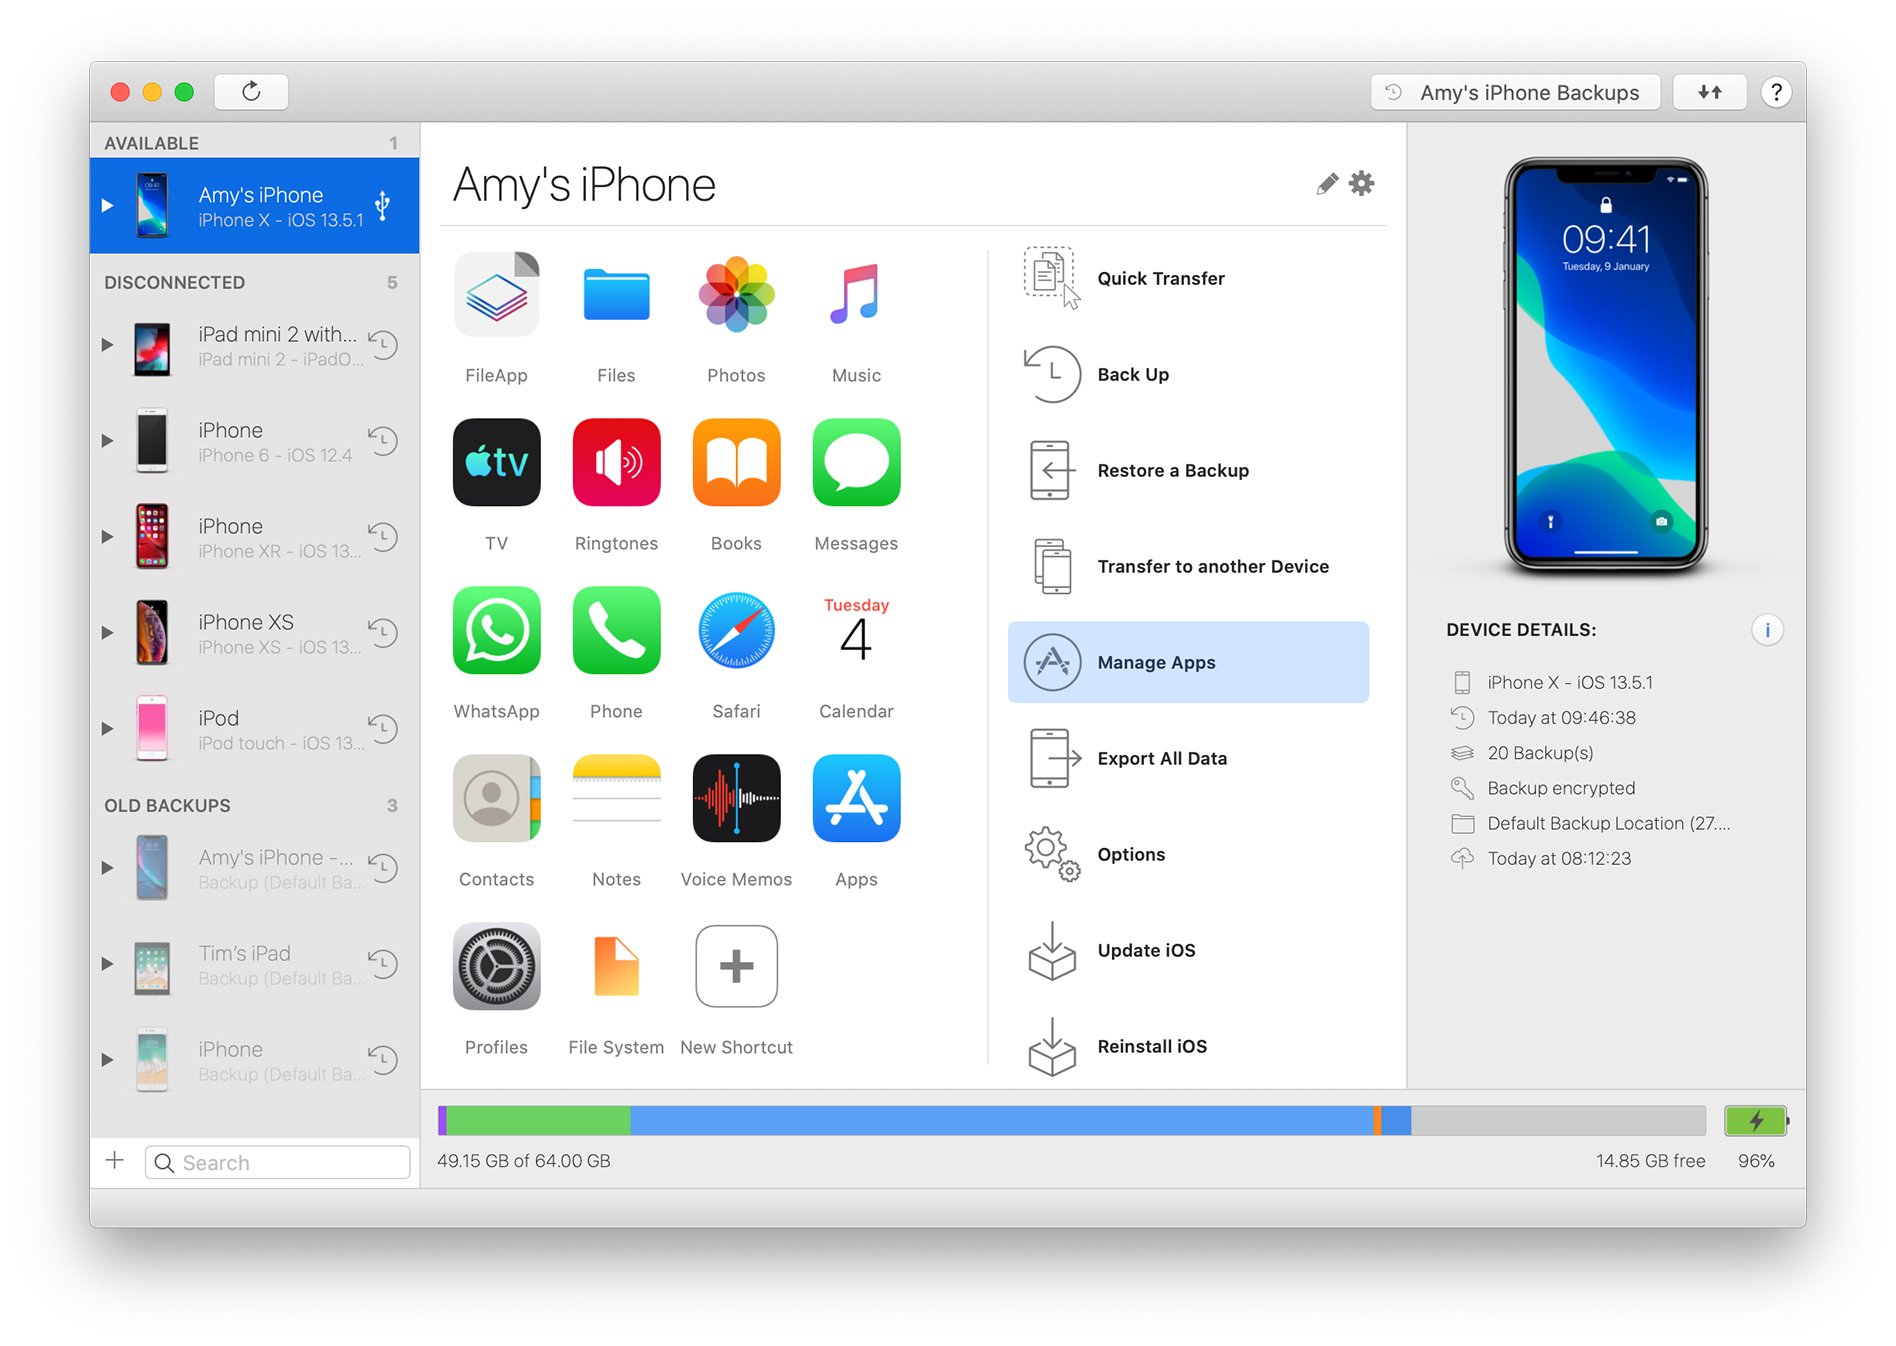Expand the iPhone XR device row
The height and width of the screenshot is (1346, 1896).
107,536
